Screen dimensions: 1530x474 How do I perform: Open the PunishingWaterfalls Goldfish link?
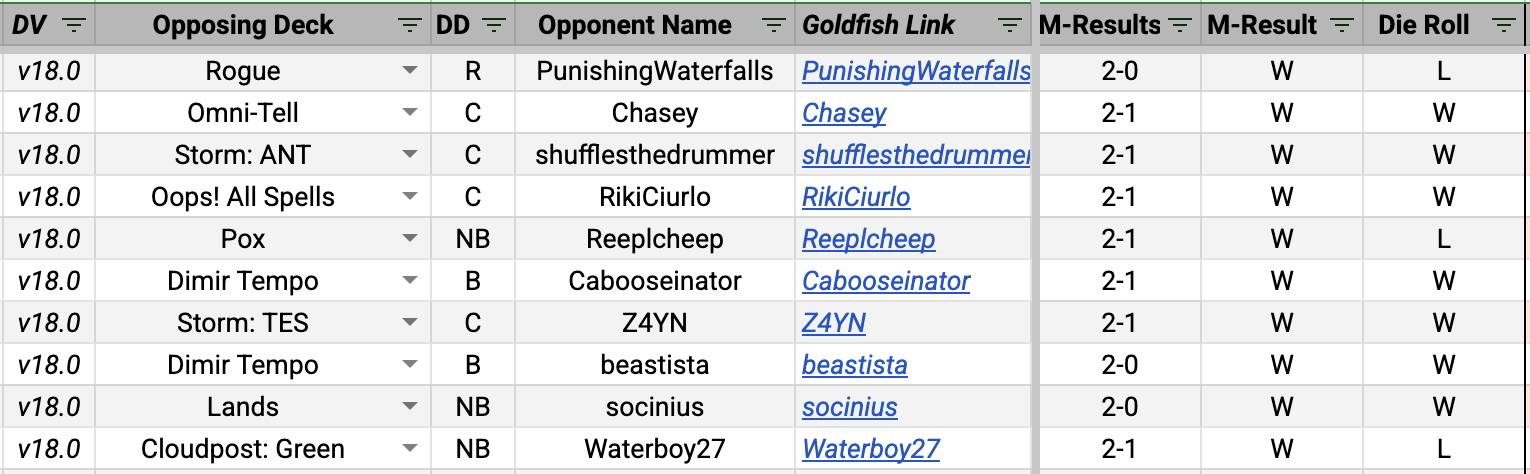915,71
